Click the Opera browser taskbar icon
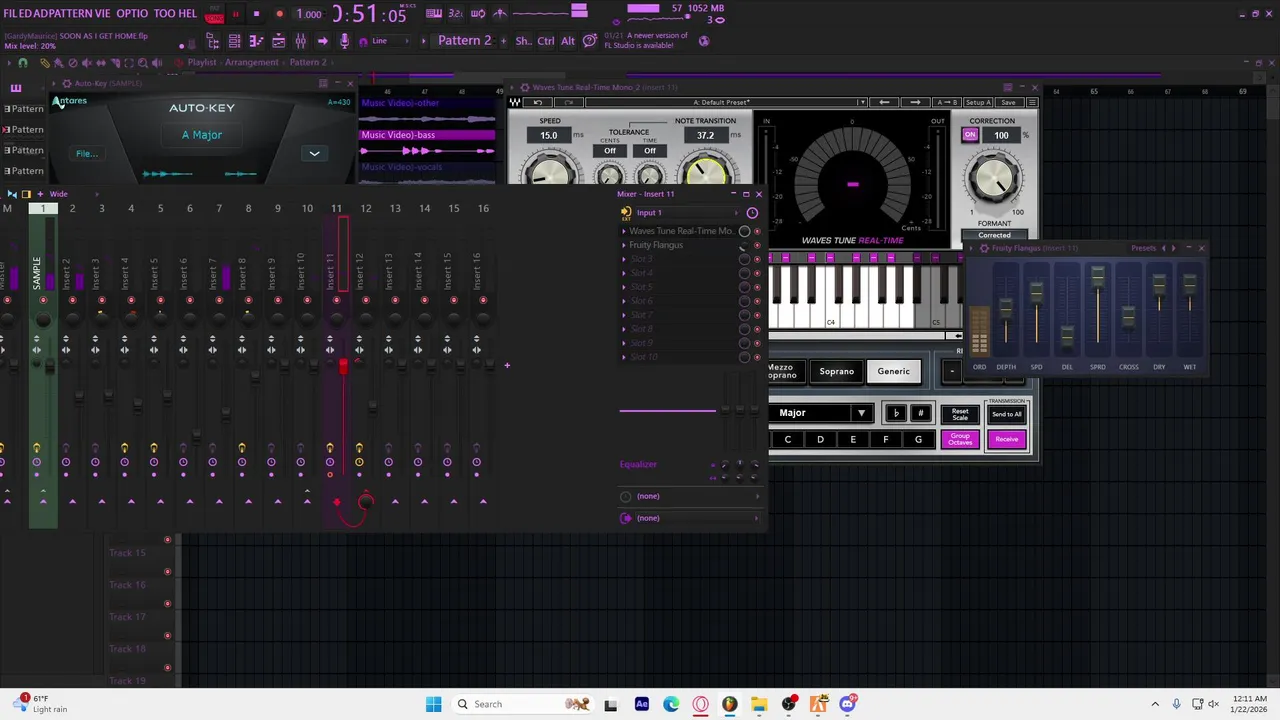1280x720 pixels. click(700, 704)
